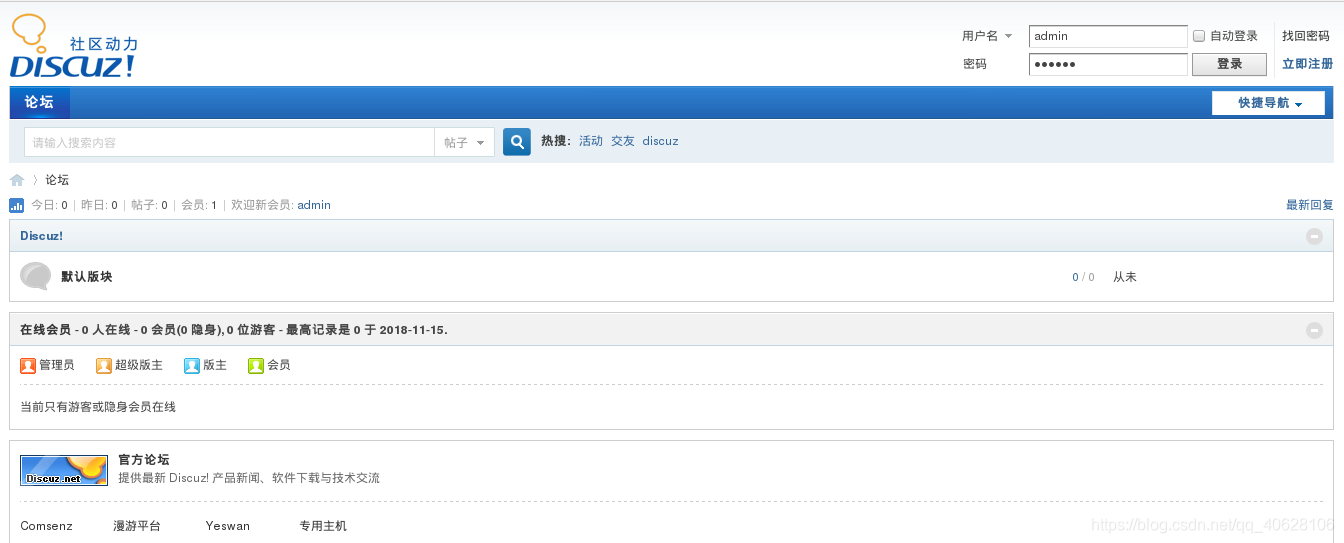
Task: Open the Yeswan friend link
Action: [x=228, y=526]
